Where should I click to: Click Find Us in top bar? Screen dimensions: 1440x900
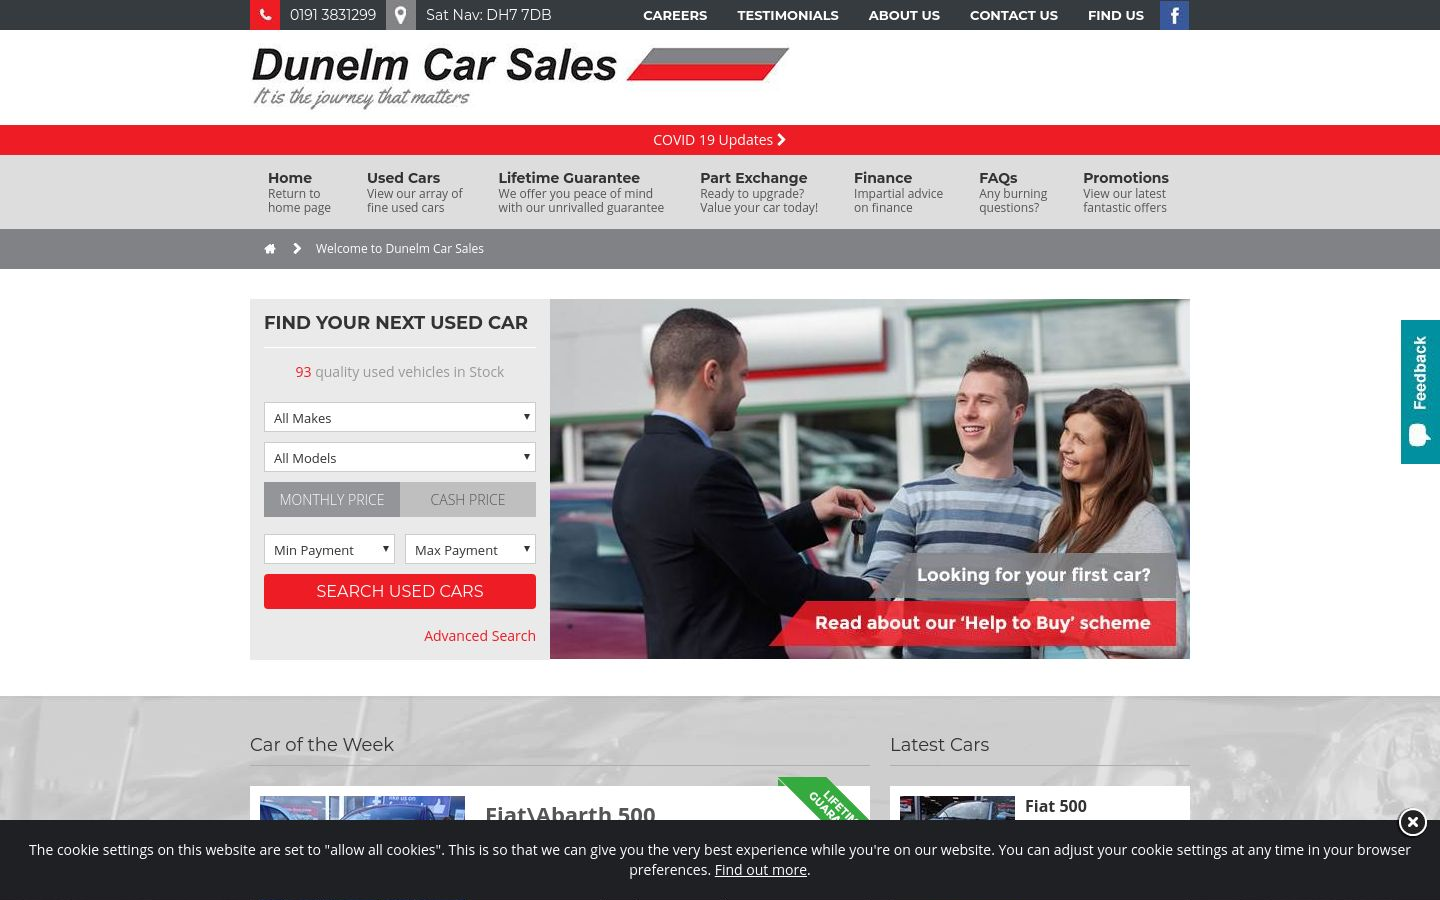coord(1116,15)
